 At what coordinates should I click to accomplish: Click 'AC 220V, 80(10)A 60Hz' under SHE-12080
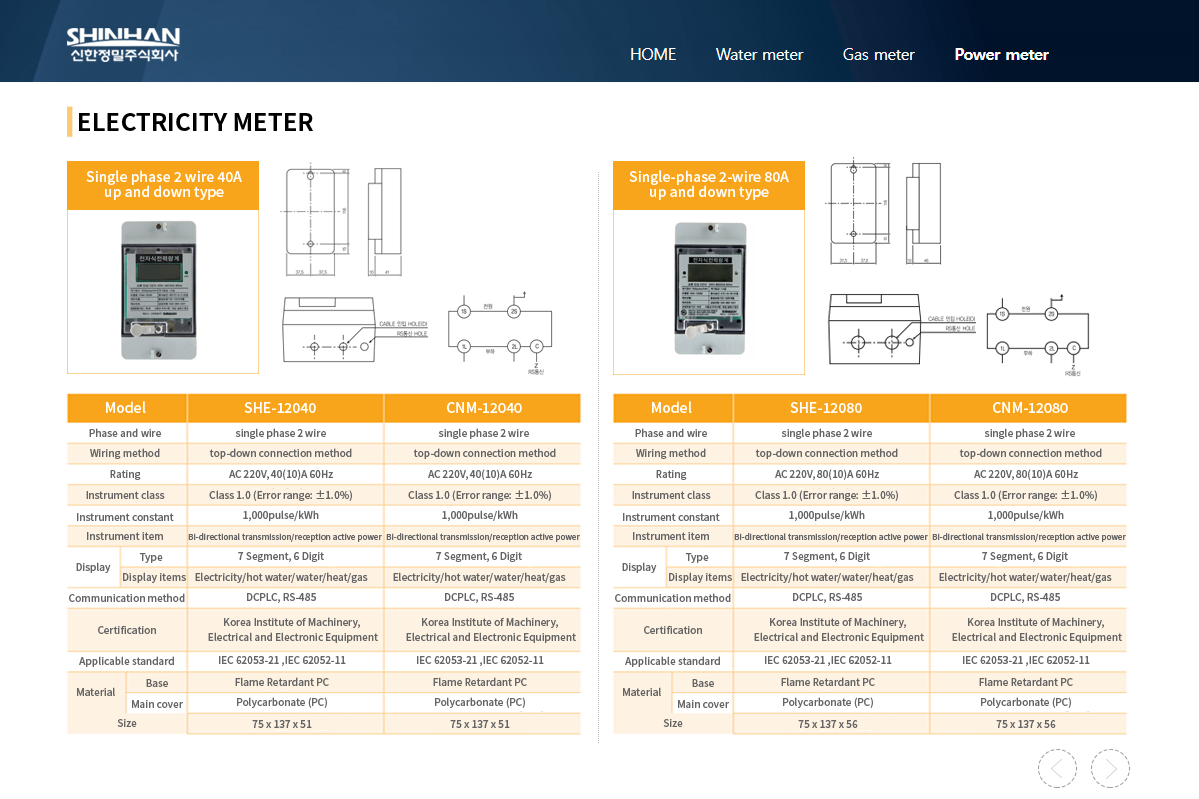pos(827,474)
